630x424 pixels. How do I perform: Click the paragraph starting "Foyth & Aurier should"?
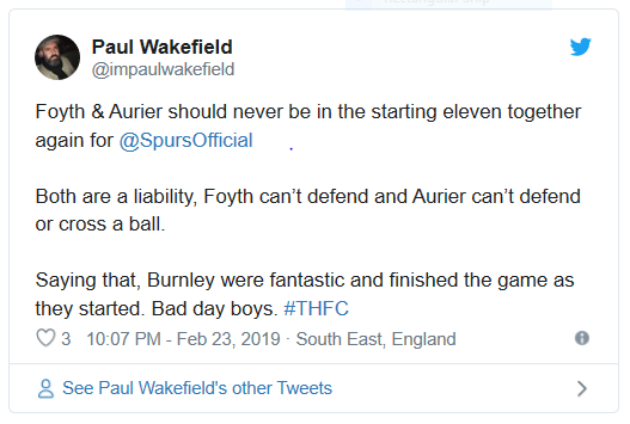click(308, 126)
